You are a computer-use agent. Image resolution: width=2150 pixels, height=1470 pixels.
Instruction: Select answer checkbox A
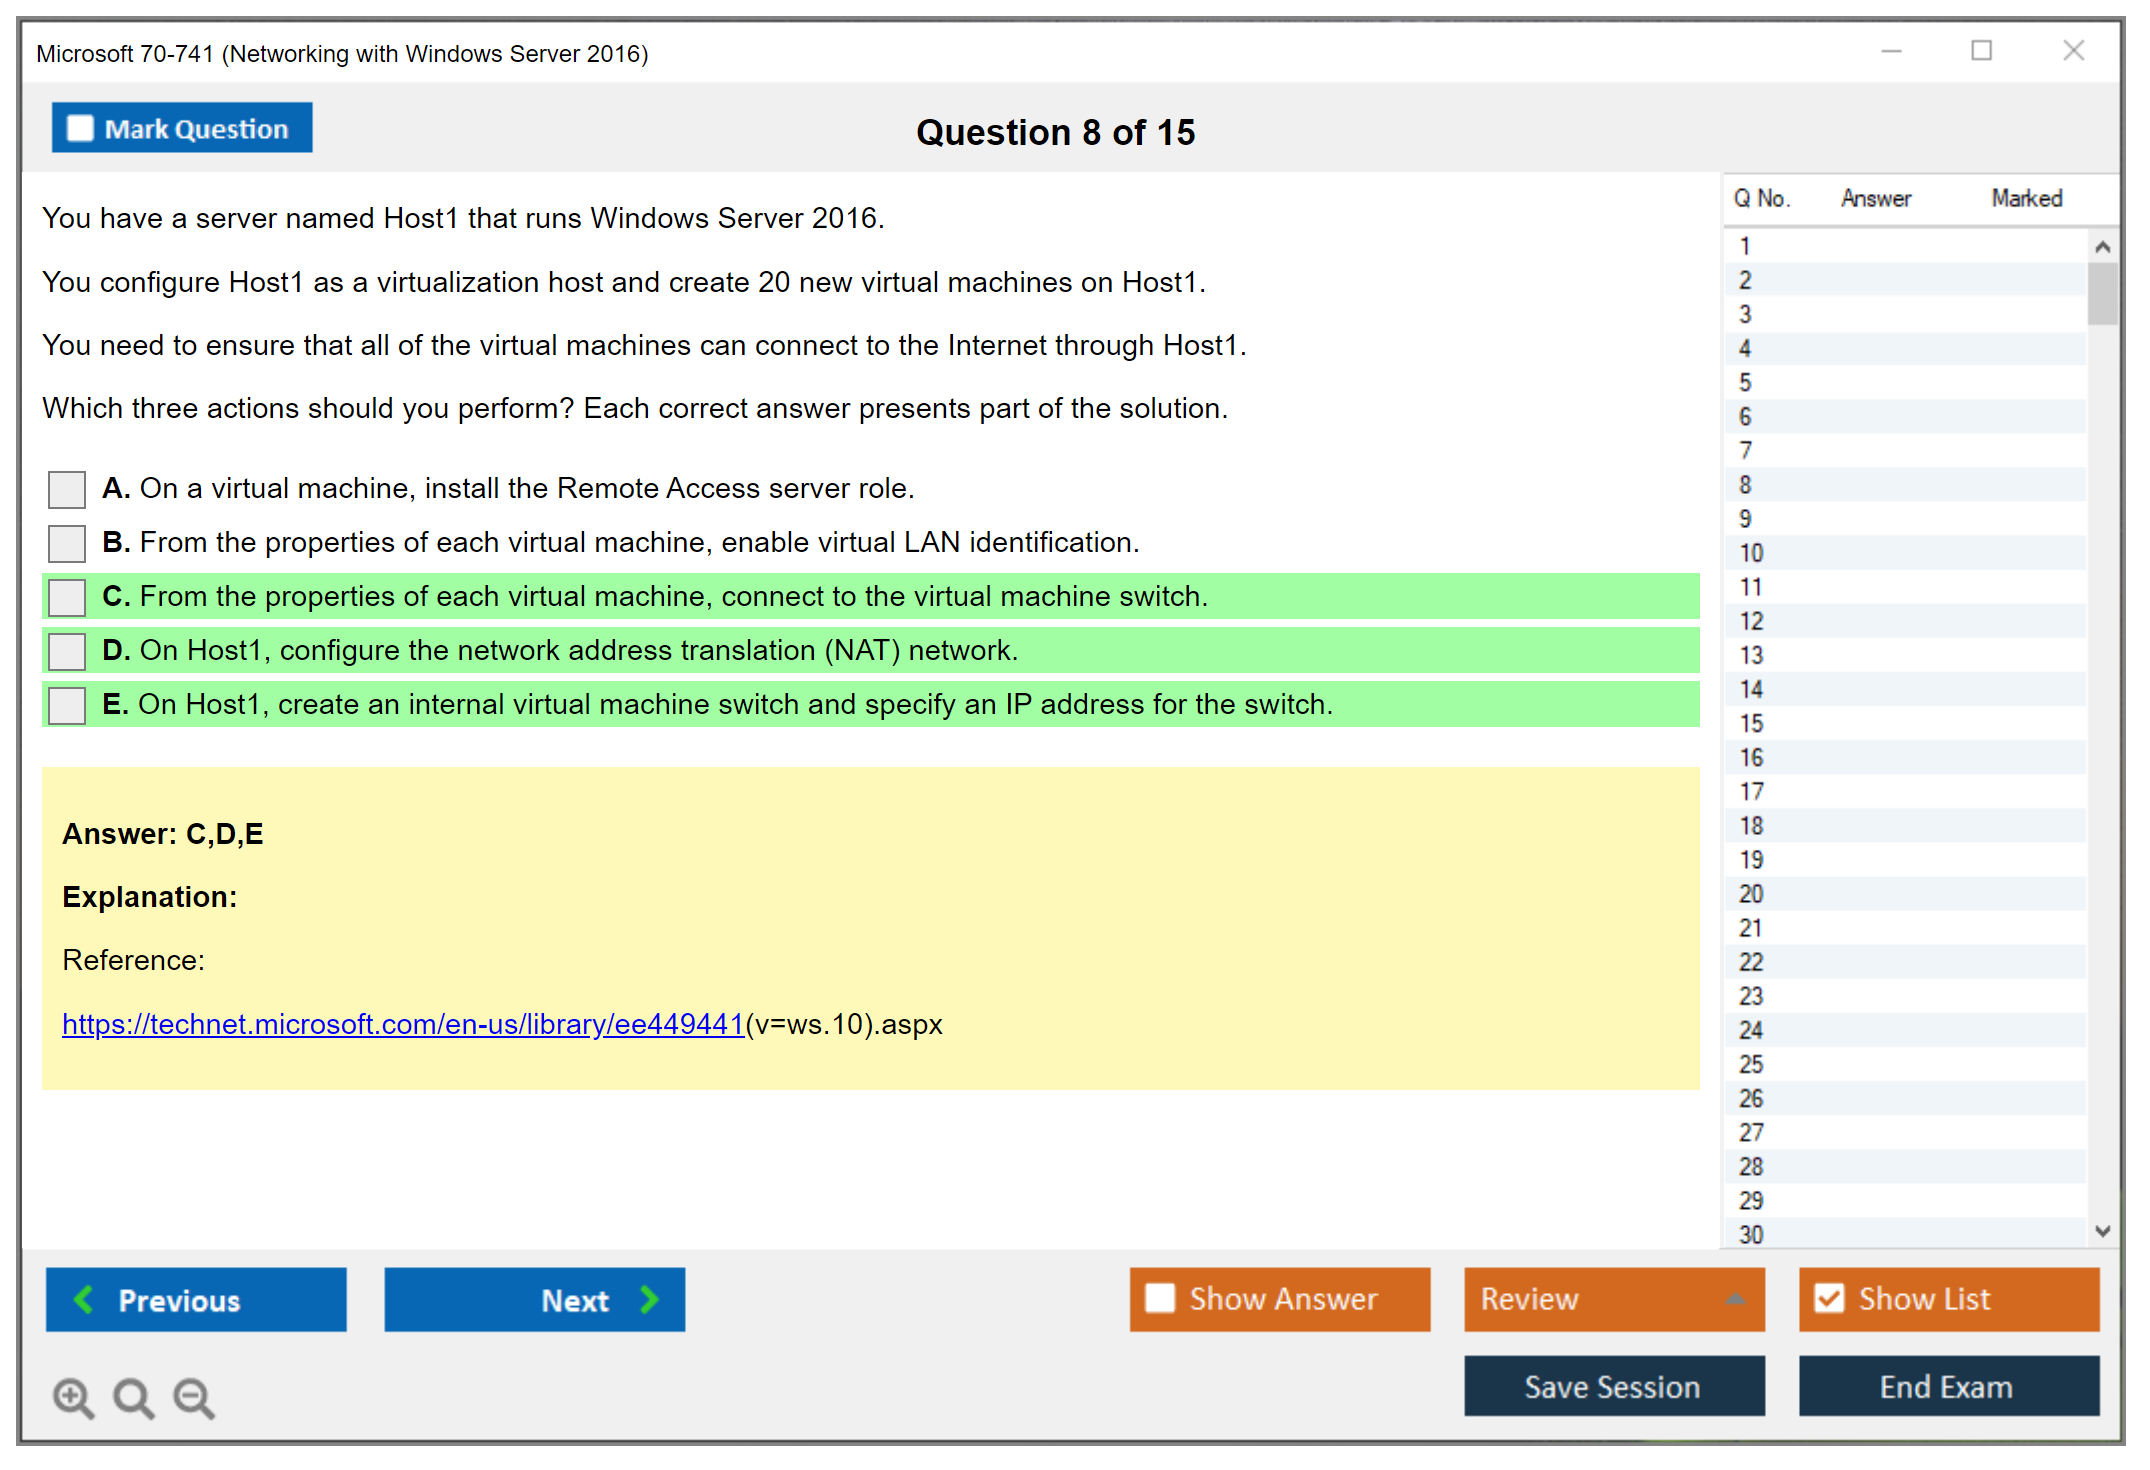[x=67, y=489]
